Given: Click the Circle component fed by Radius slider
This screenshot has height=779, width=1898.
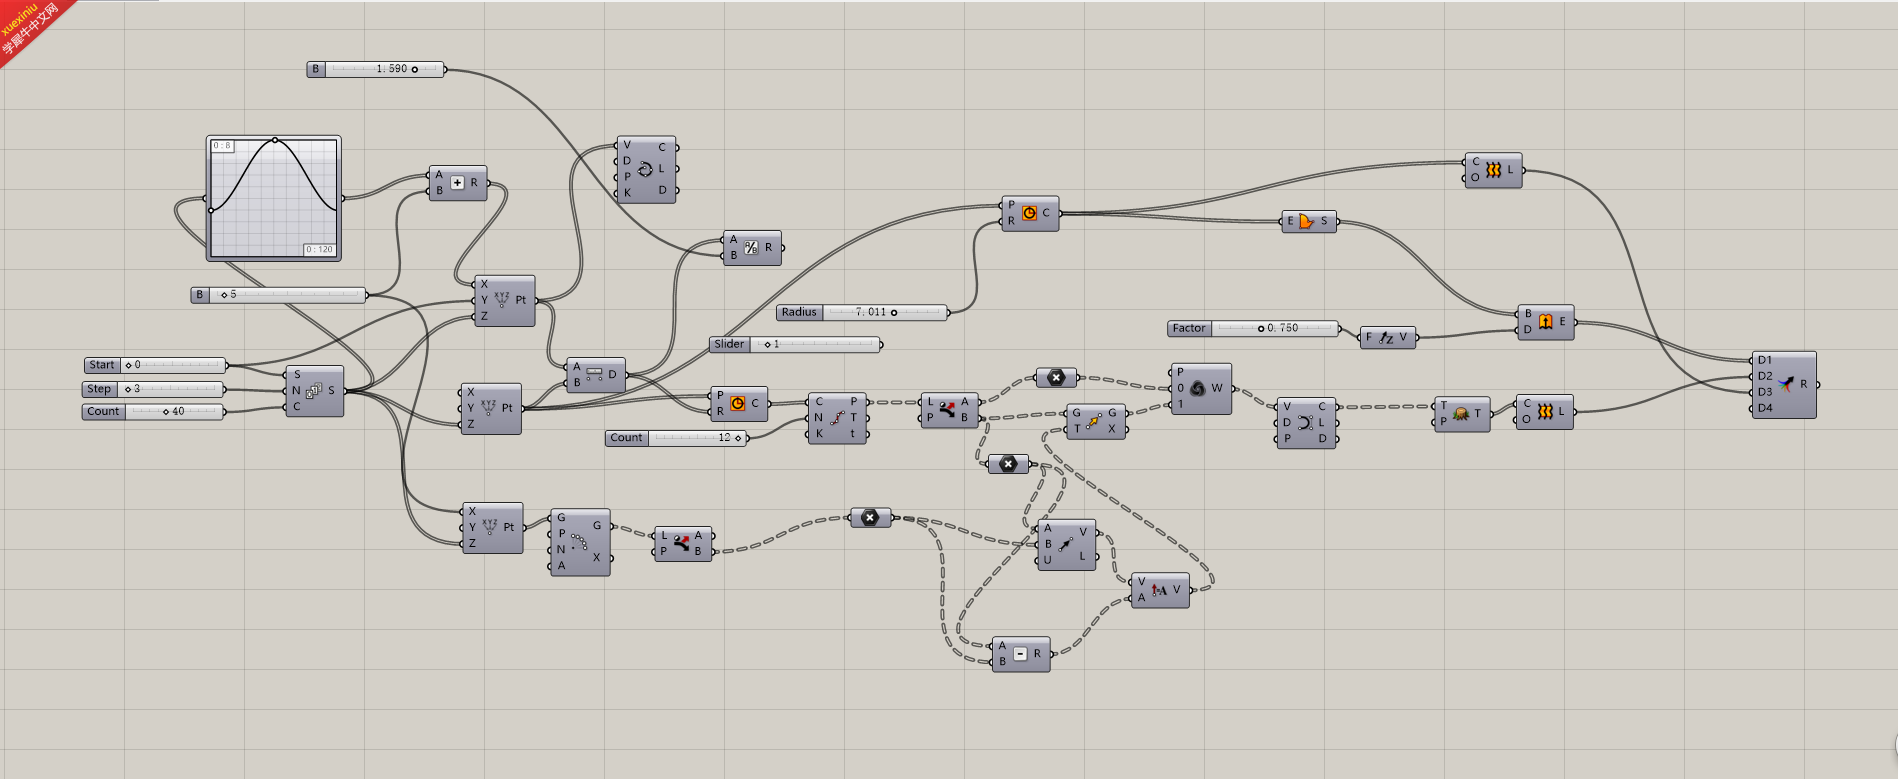Looking at the screenshot, I should coord(1030,213).
